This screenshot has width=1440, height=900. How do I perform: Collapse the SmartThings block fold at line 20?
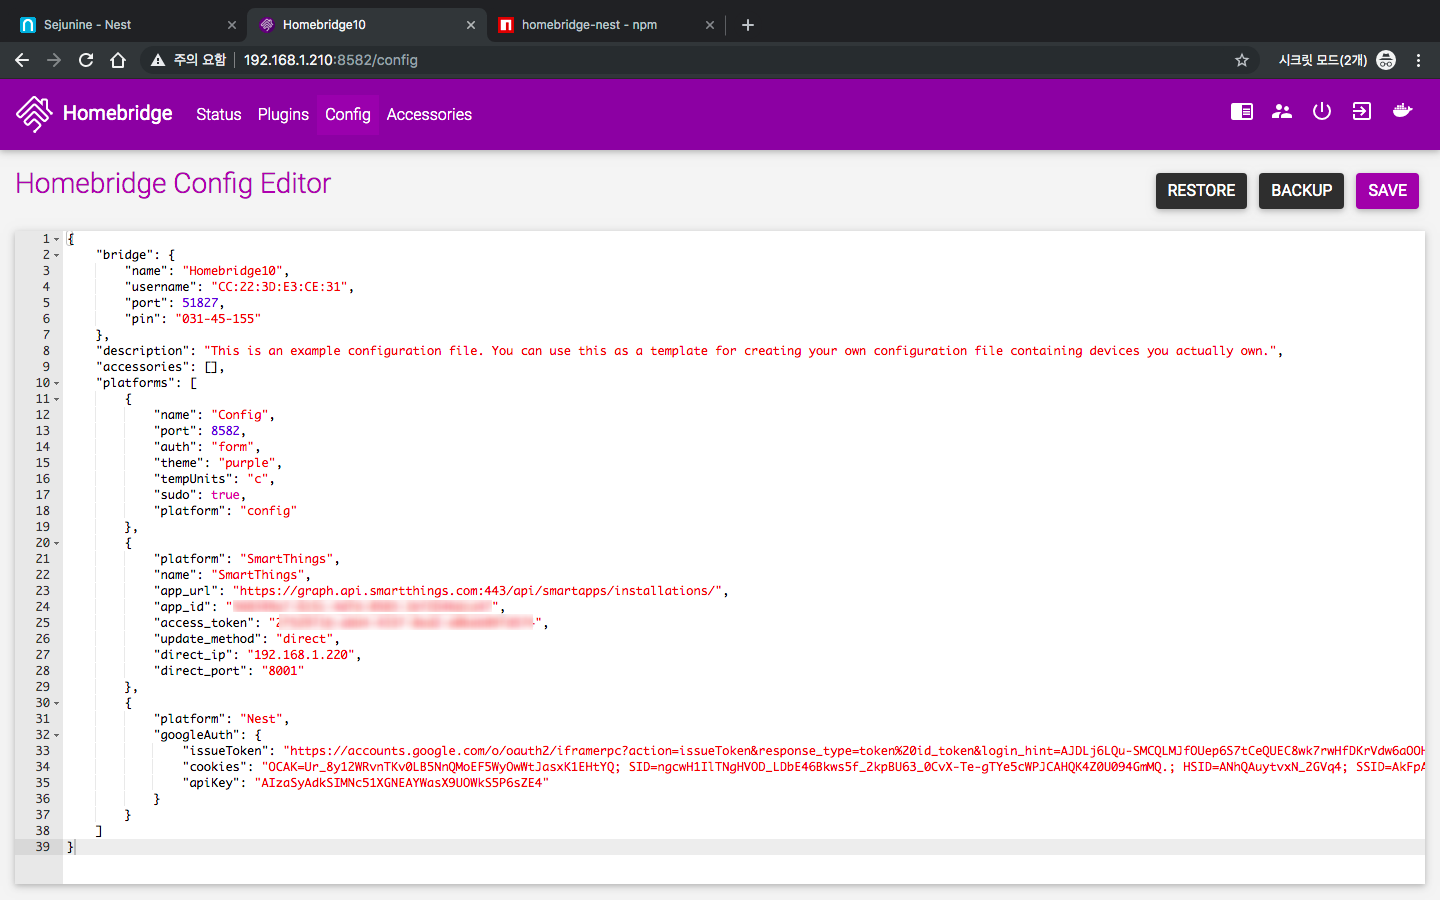pos(57,543)
